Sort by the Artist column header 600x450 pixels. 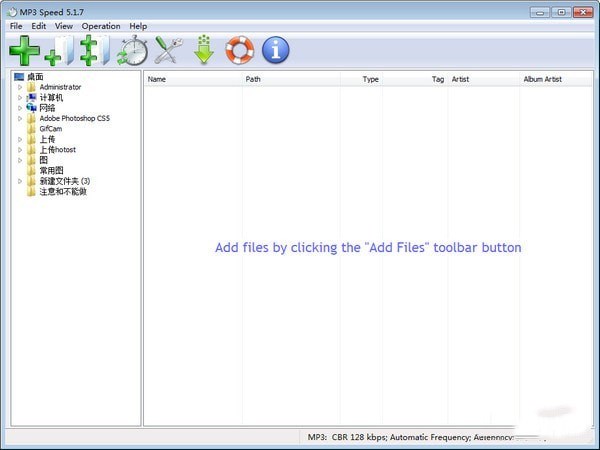click(x=484, y=79)
